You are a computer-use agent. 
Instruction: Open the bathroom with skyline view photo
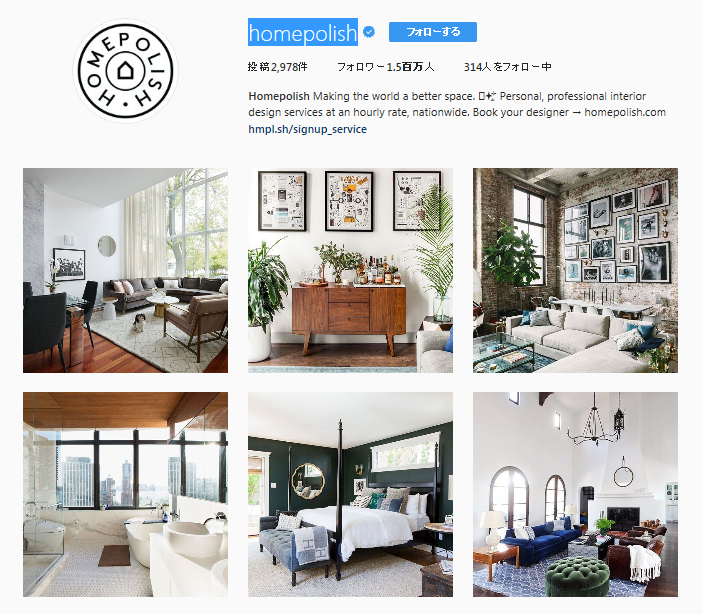tap(125, 494)
